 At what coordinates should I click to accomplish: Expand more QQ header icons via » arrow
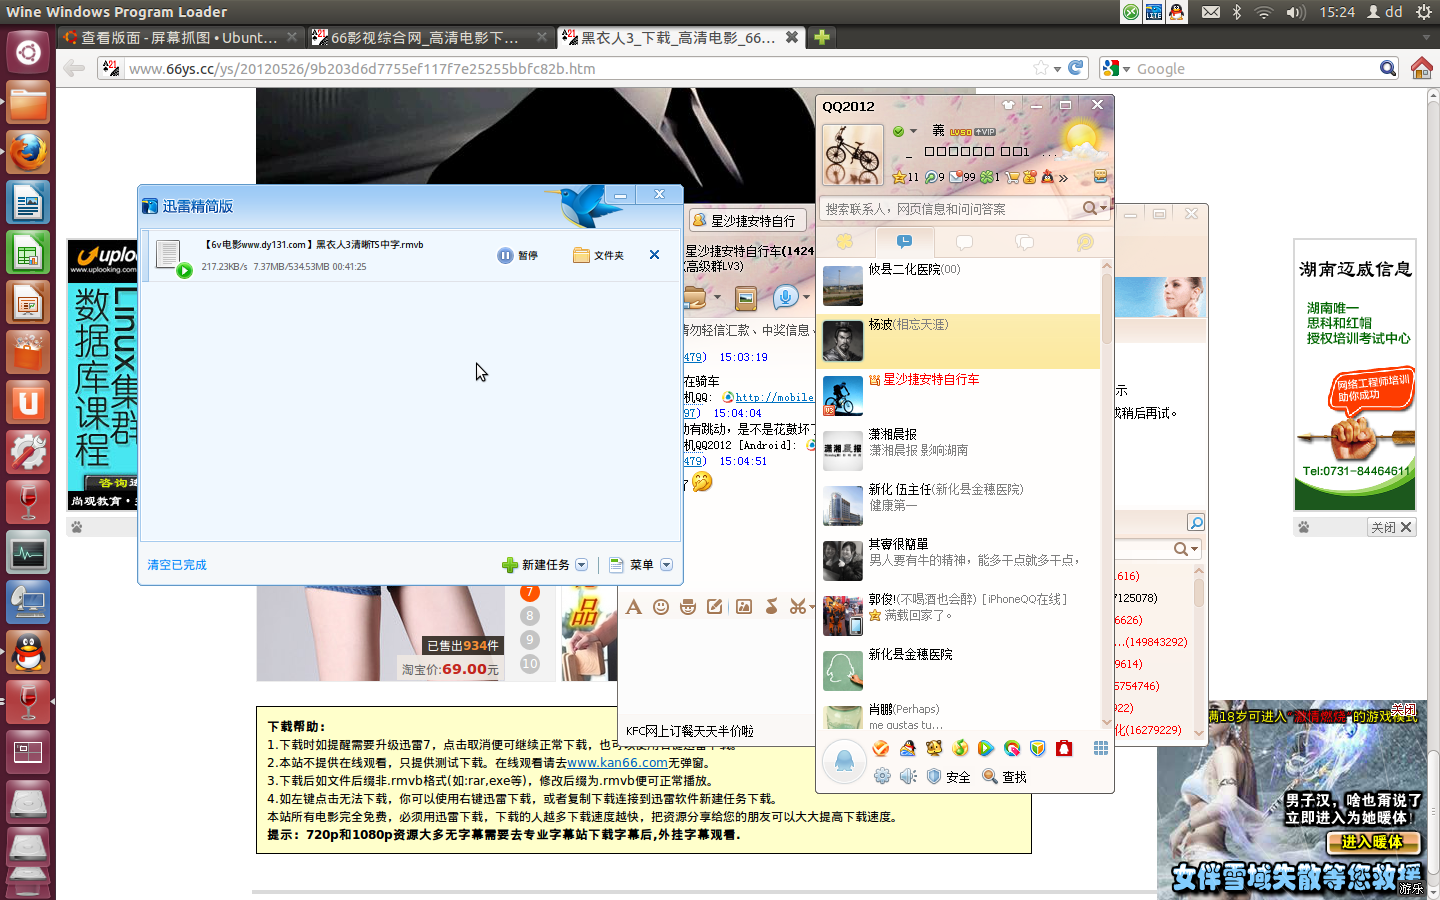1063,178
